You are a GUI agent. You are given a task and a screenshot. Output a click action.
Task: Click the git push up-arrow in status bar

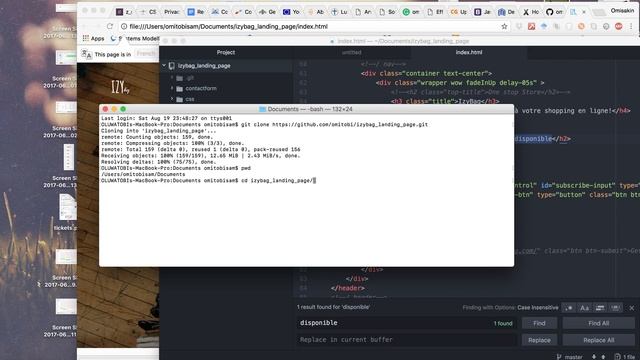[603, 357]
